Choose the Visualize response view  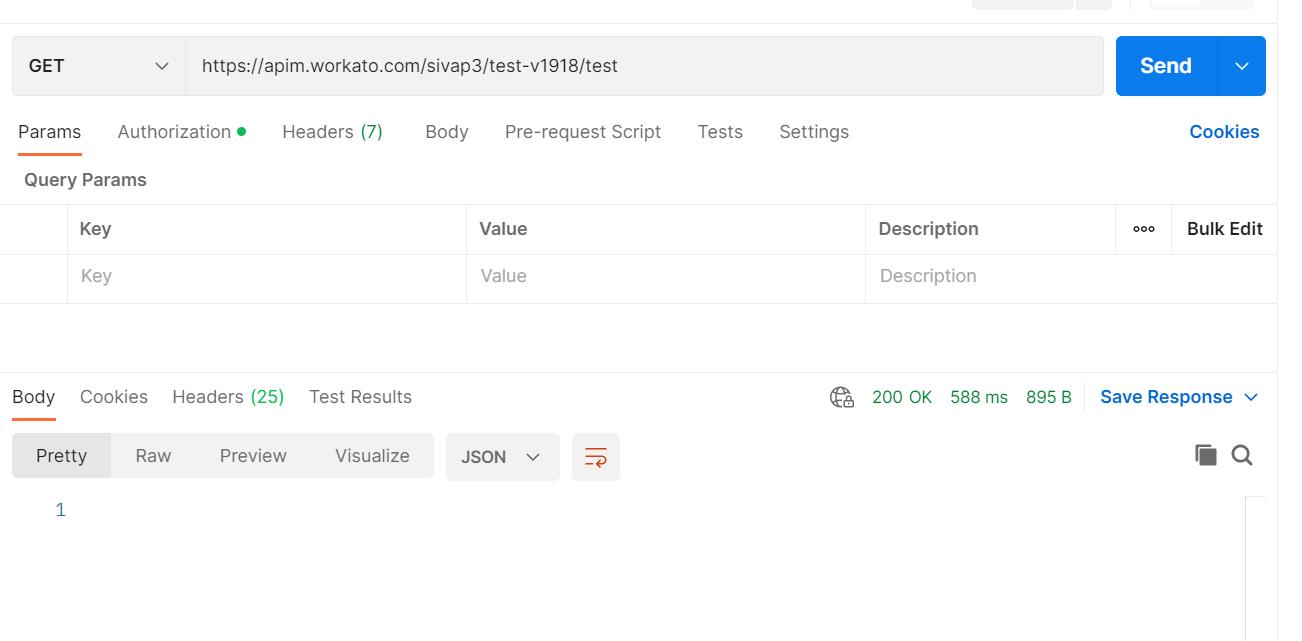coord(372,456)
